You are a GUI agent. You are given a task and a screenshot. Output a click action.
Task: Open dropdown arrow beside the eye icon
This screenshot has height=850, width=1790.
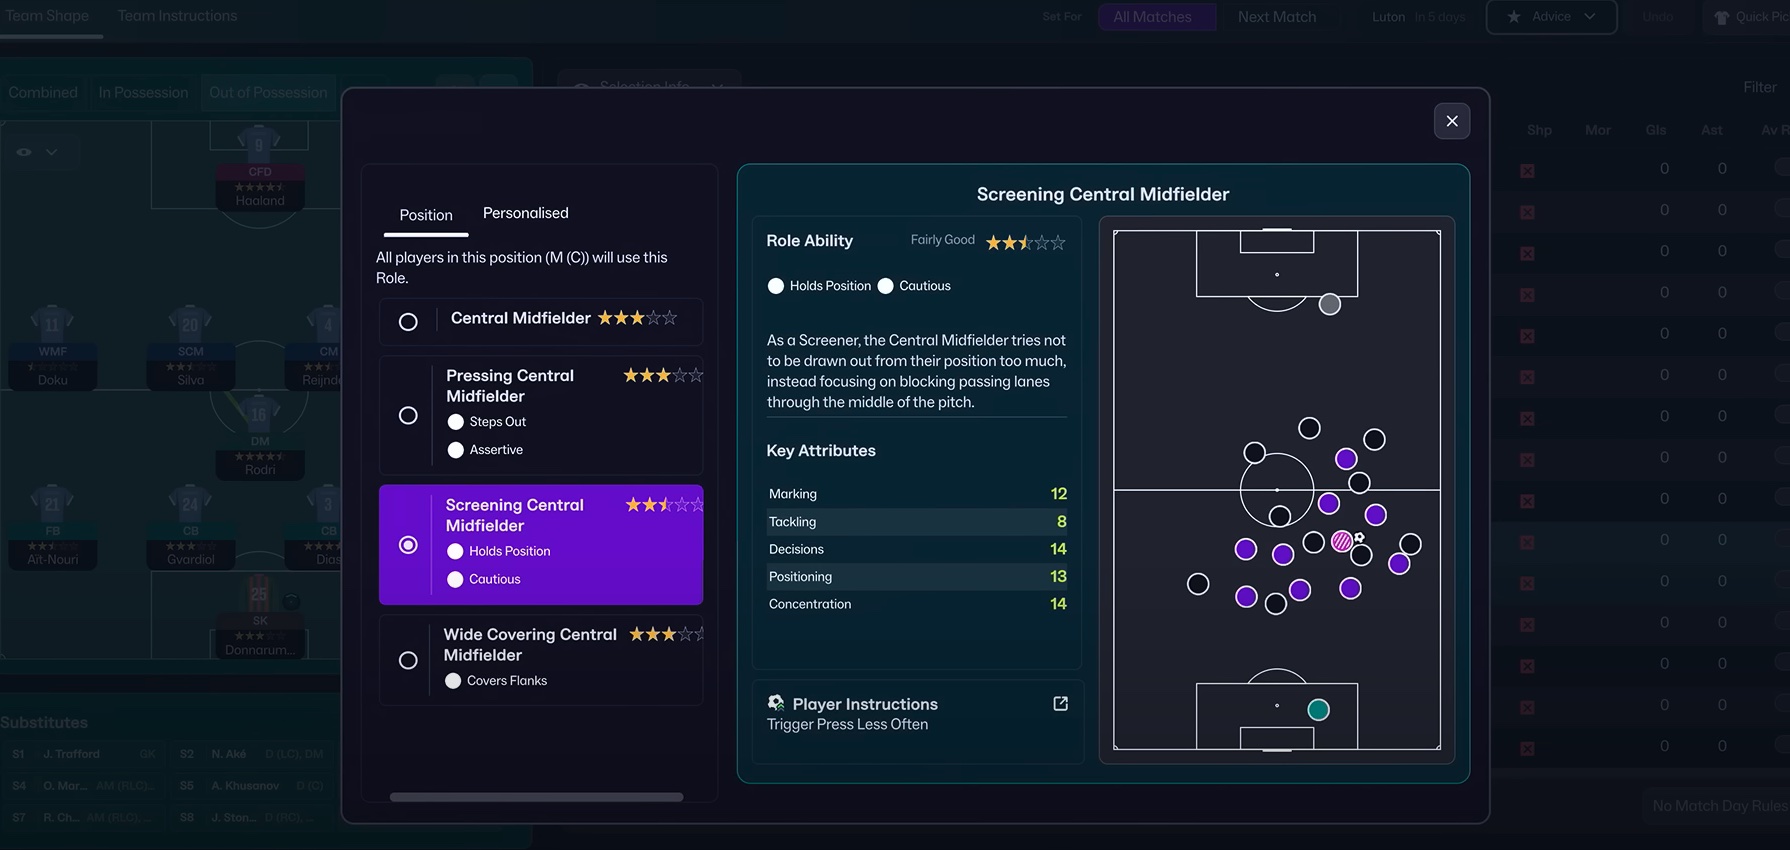[51, 152]
